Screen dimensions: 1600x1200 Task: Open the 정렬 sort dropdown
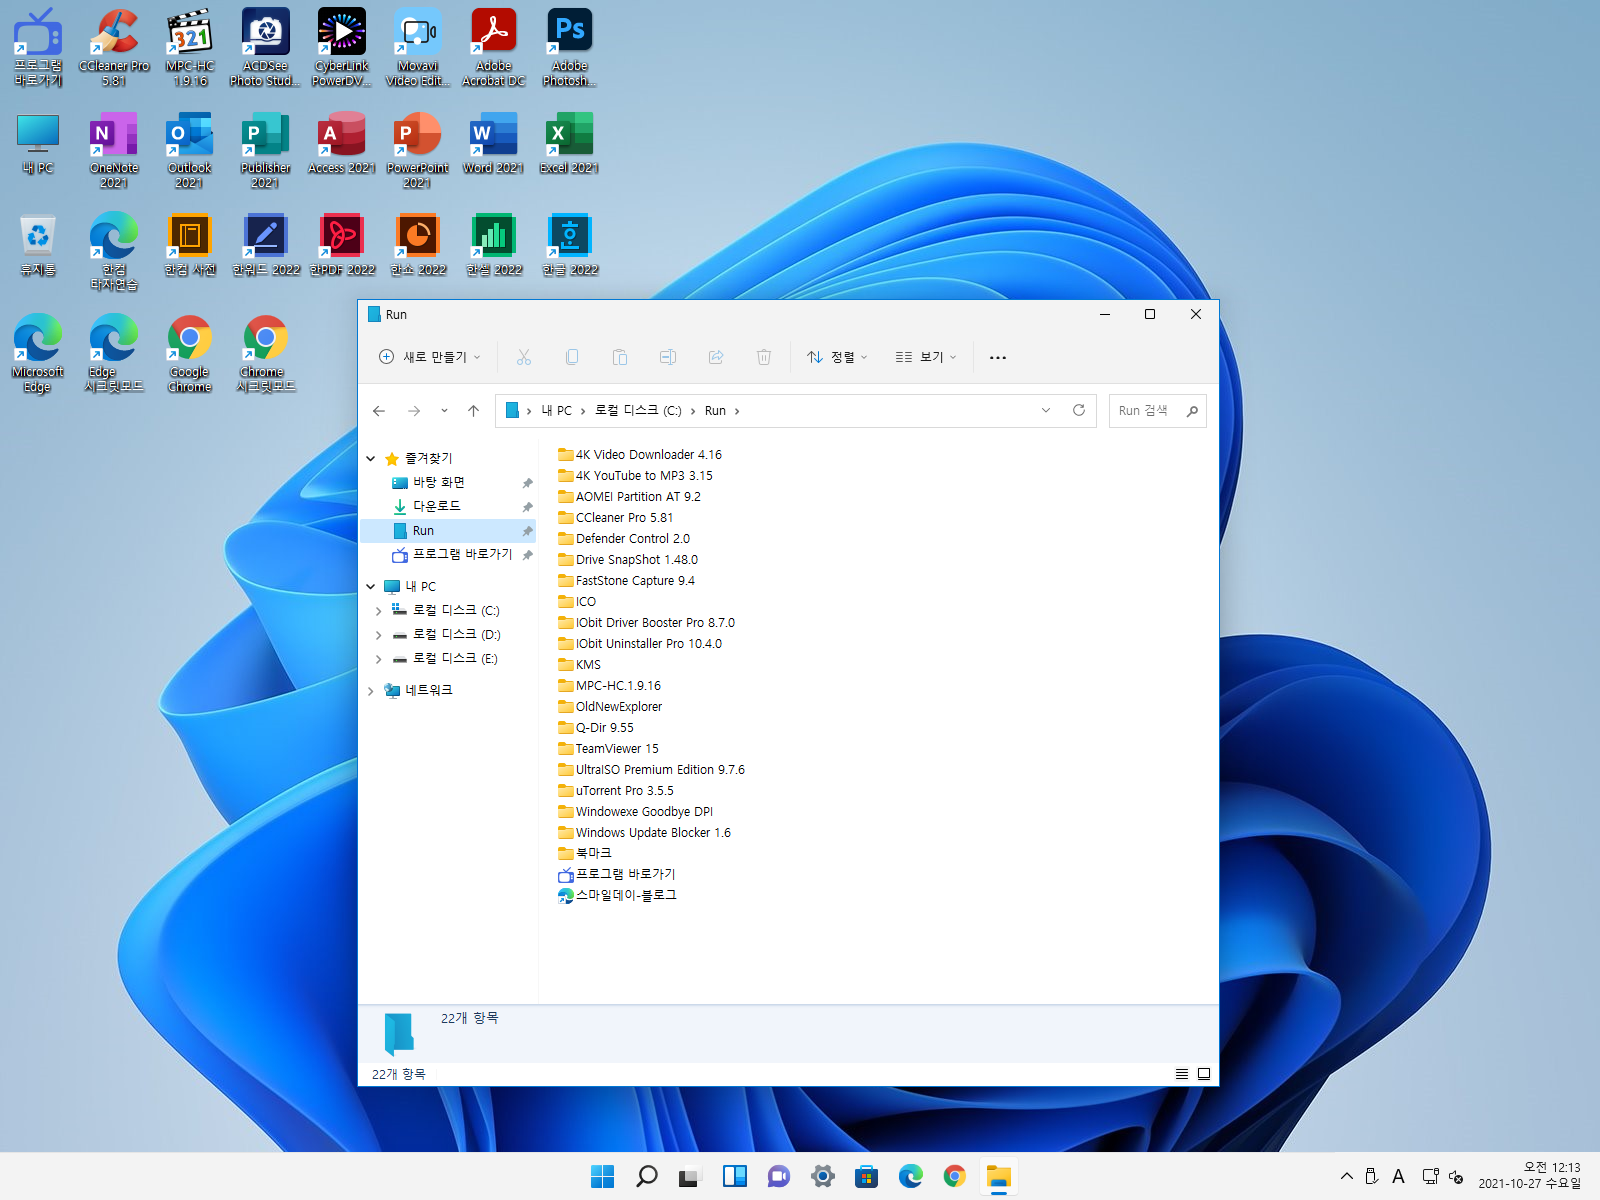pos(838,357)
